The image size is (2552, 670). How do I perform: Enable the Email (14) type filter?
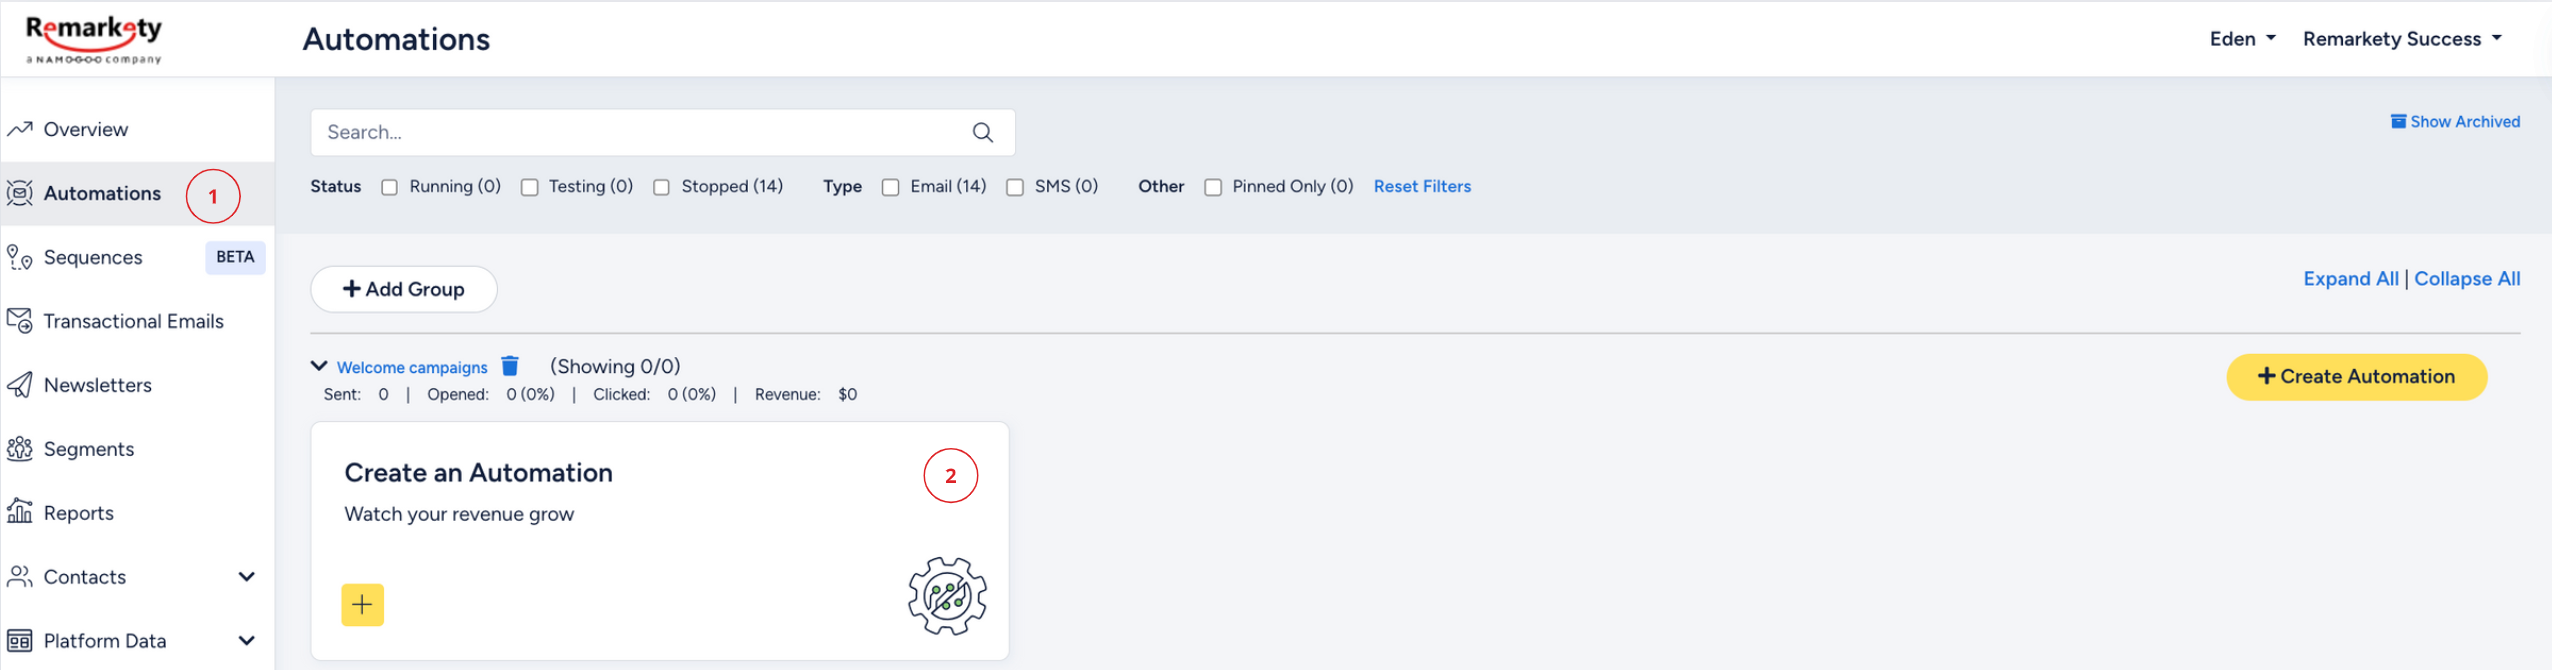(891, 187)
